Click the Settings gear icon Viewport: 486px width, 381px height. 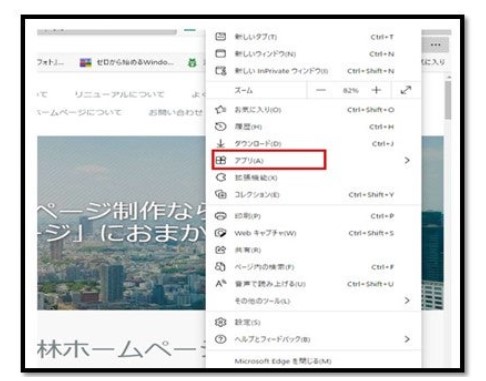tap(220, 322)
